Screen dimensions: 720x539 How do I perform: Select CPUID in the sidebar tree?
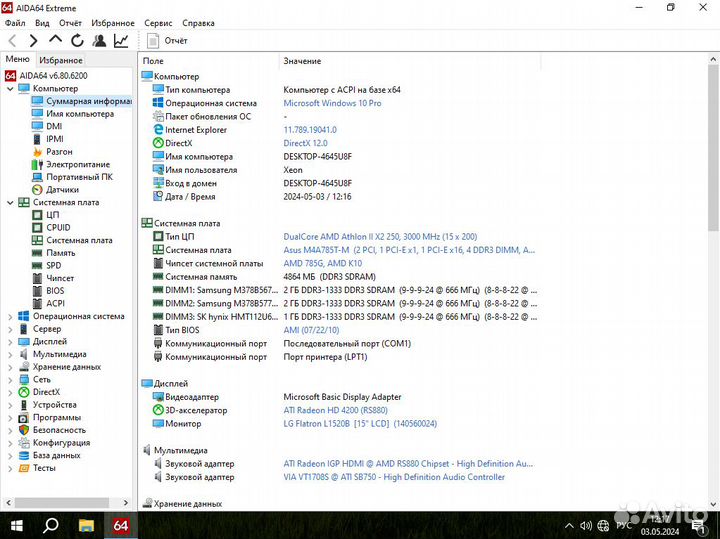pos(58,227)
